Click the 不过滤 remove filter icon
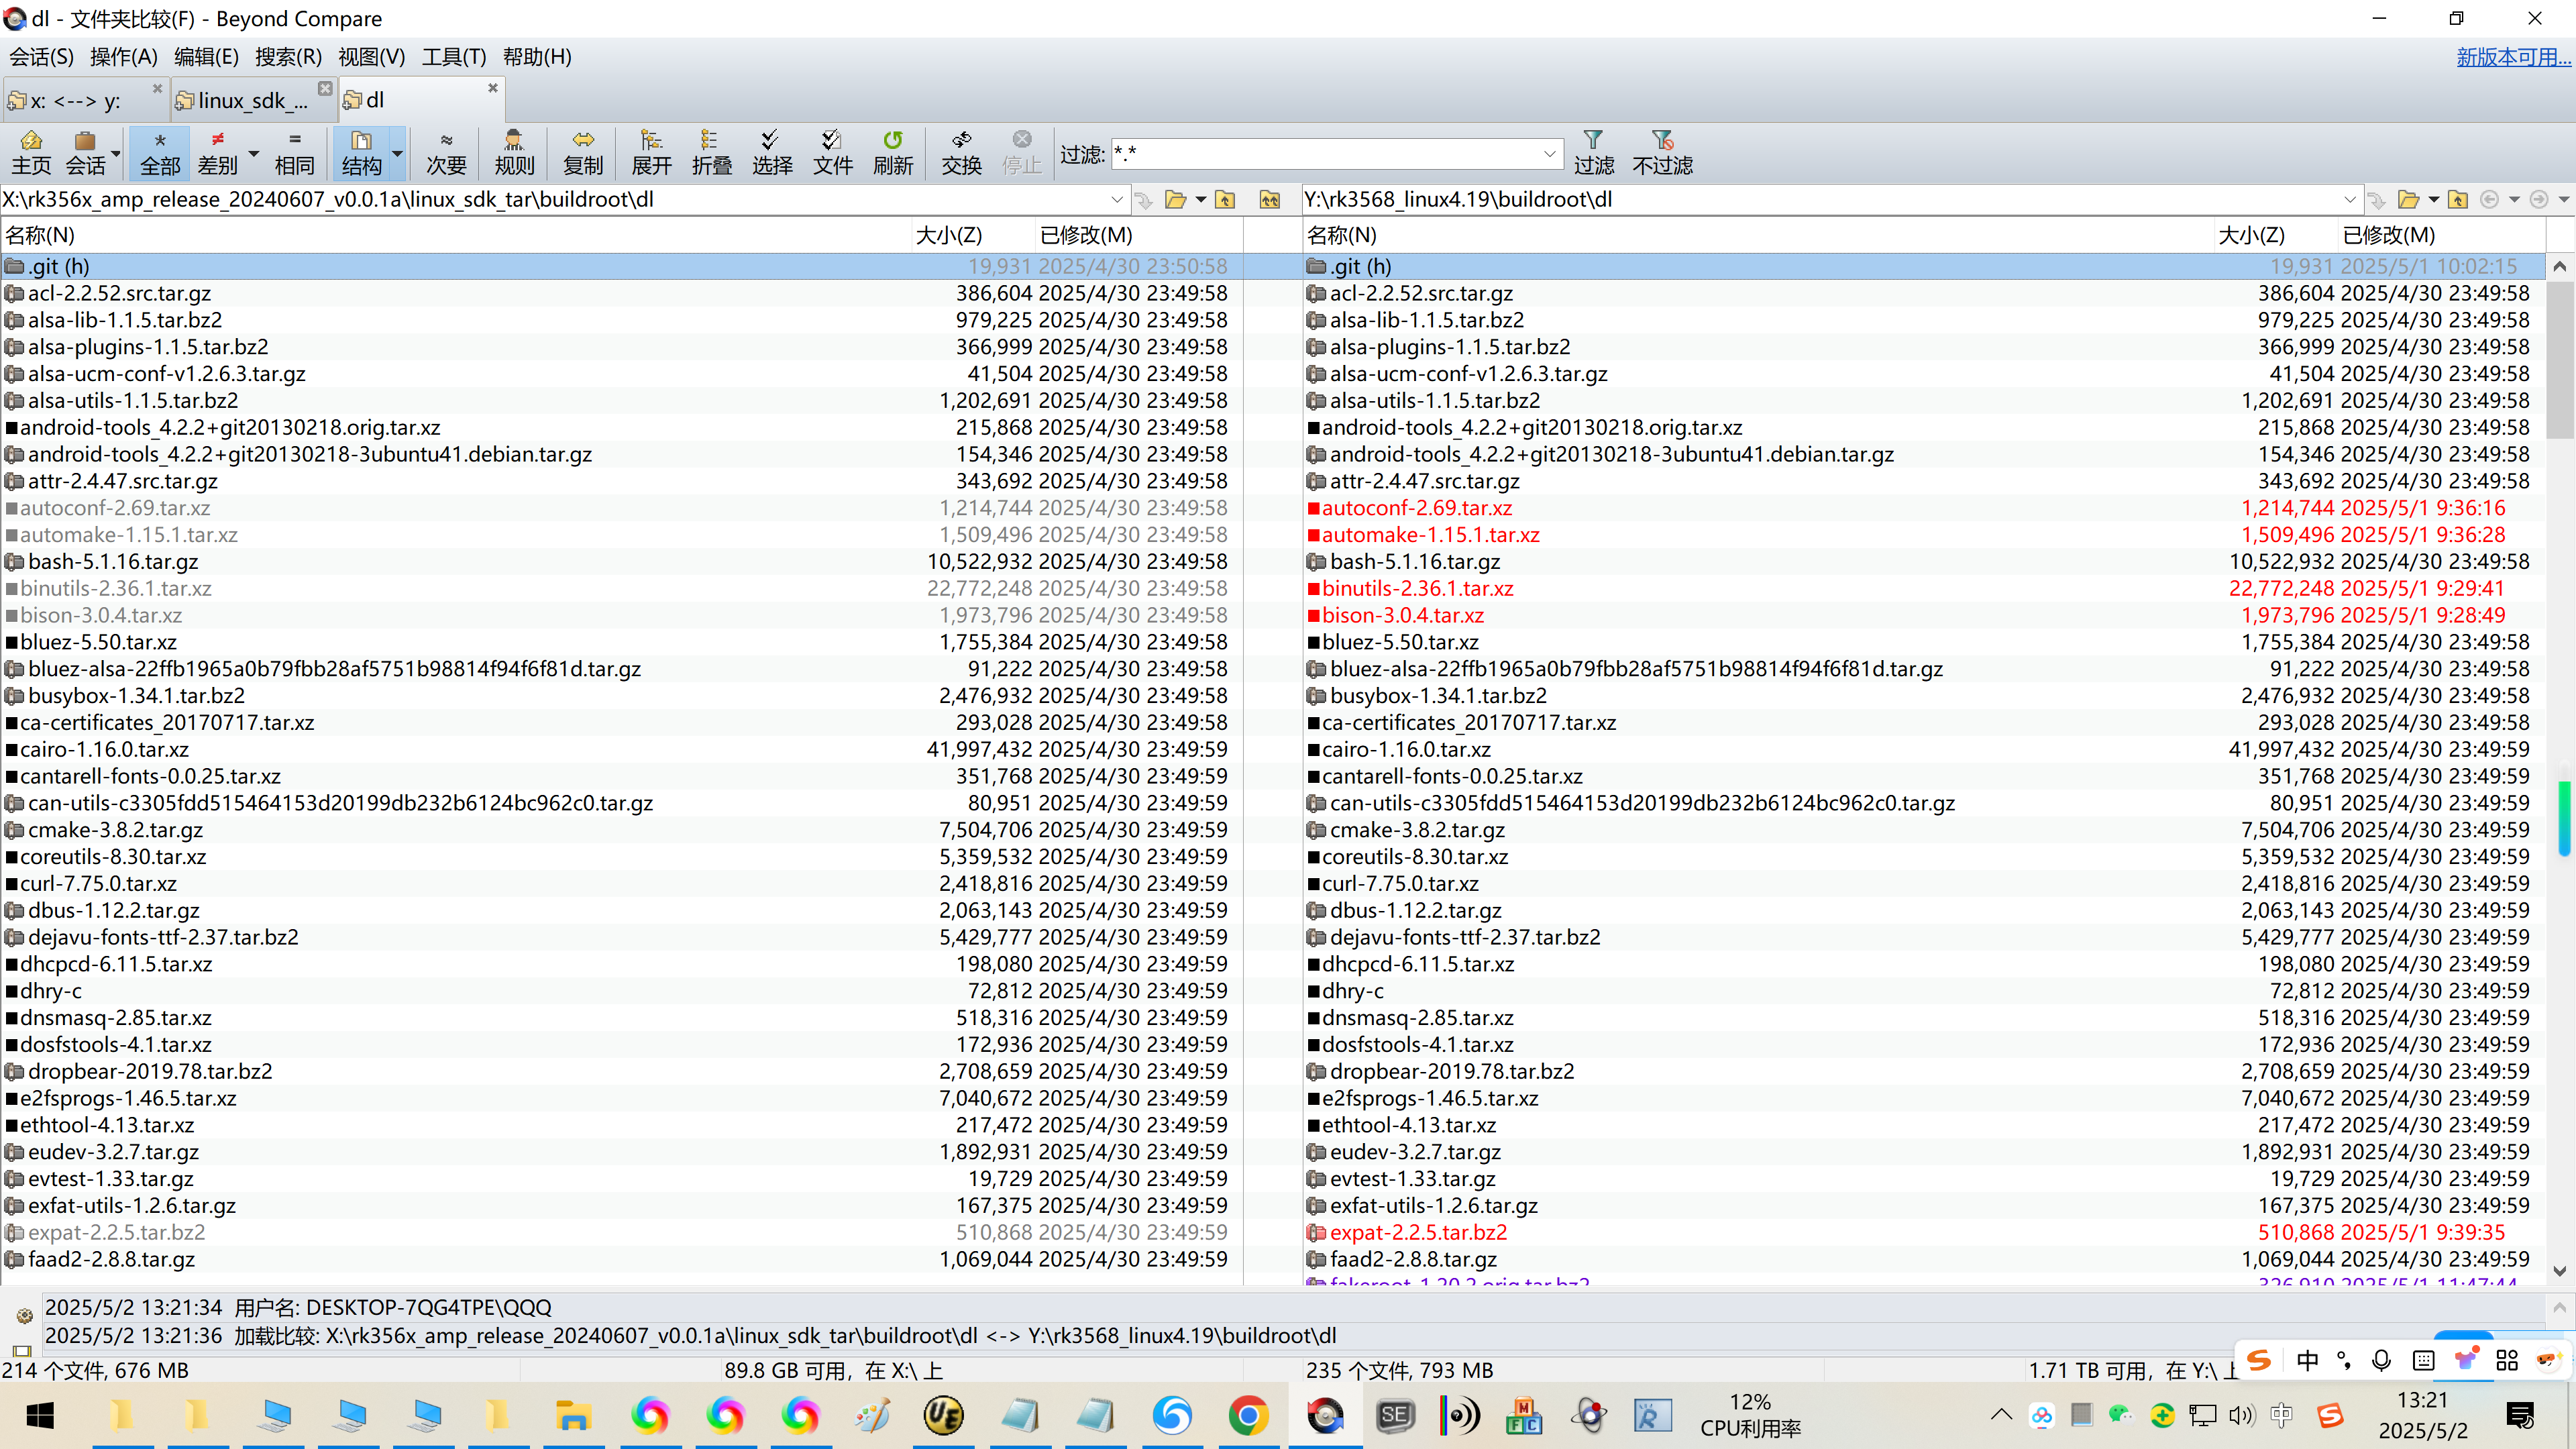 tap(1662, 152)
